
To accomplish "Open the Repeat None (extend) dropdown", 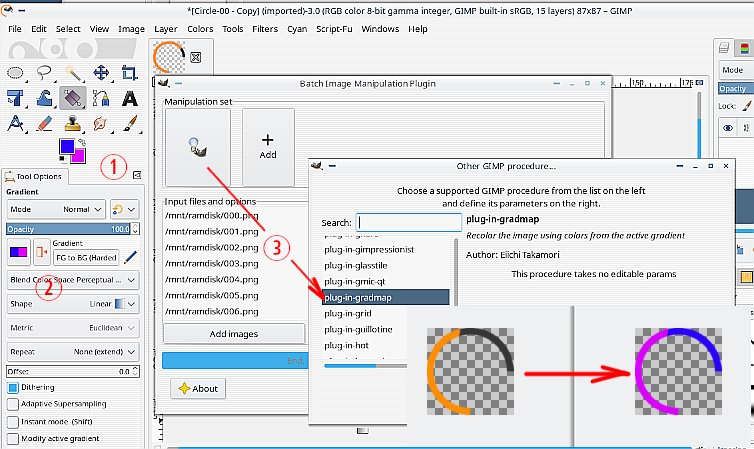I will coord(73,352).
